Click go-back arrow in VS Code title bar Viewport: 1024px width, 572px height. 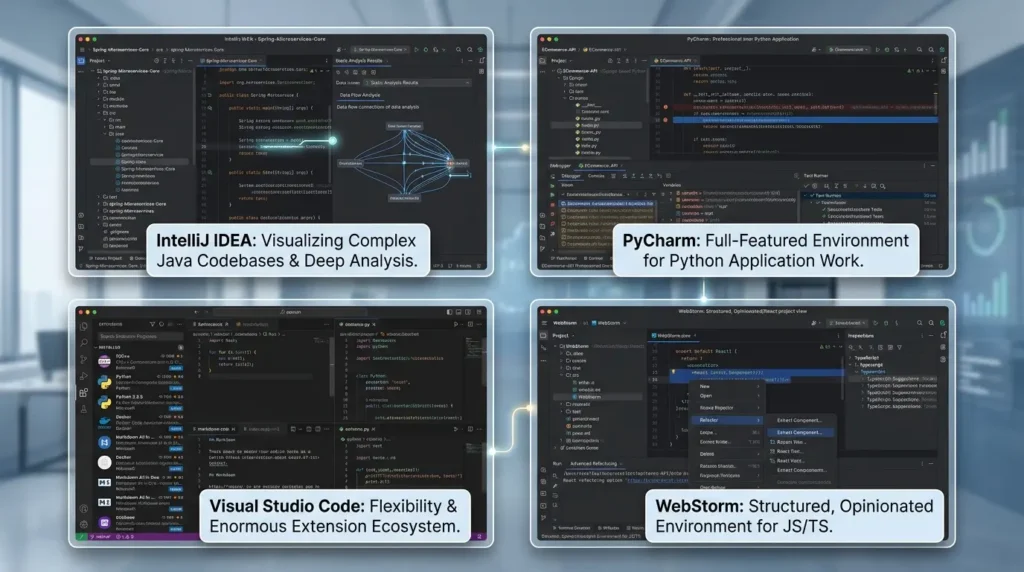[196, 312]
